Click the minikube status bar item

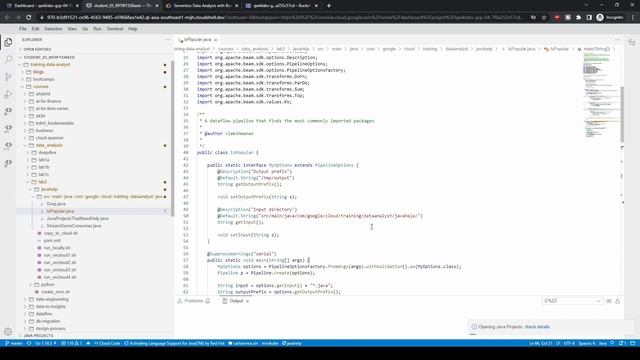point(270,343)
